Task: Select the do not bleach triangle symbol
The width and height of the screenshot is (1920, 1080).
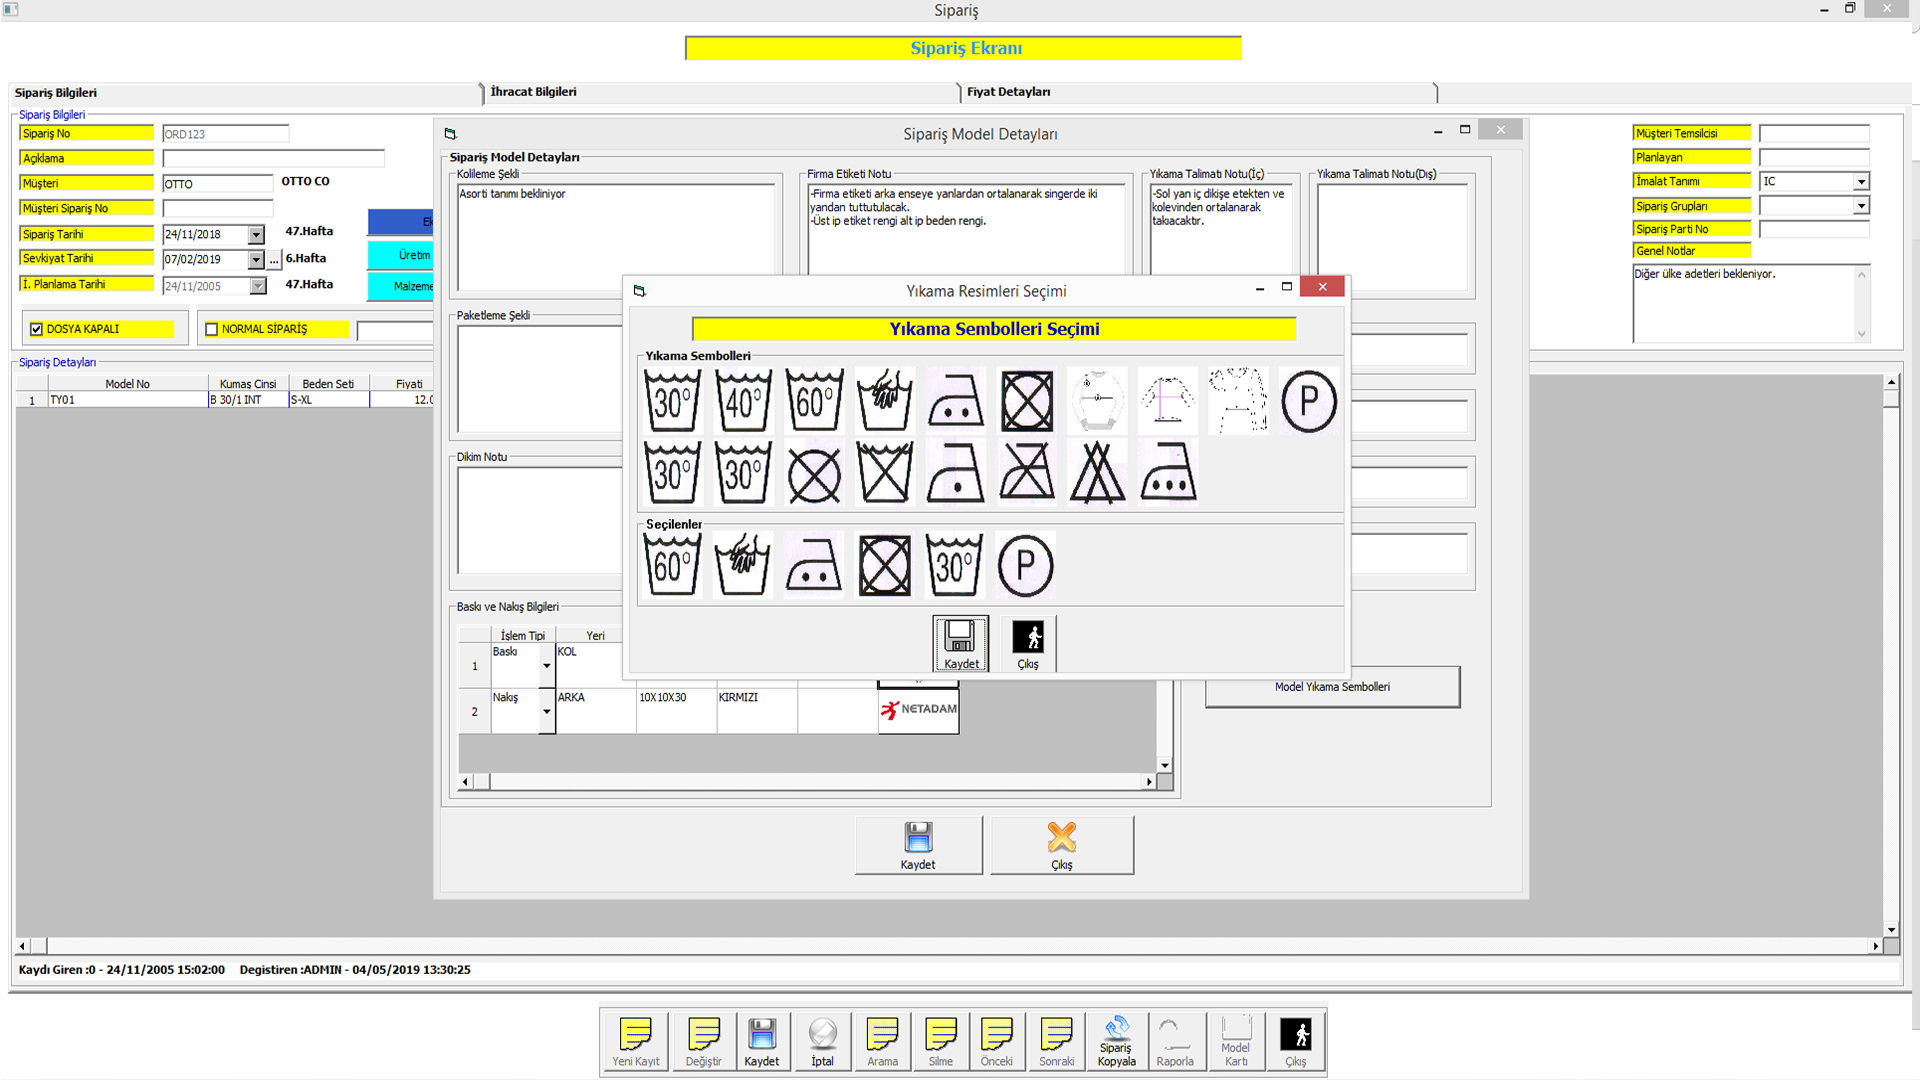Action: tap(1097, 473)
